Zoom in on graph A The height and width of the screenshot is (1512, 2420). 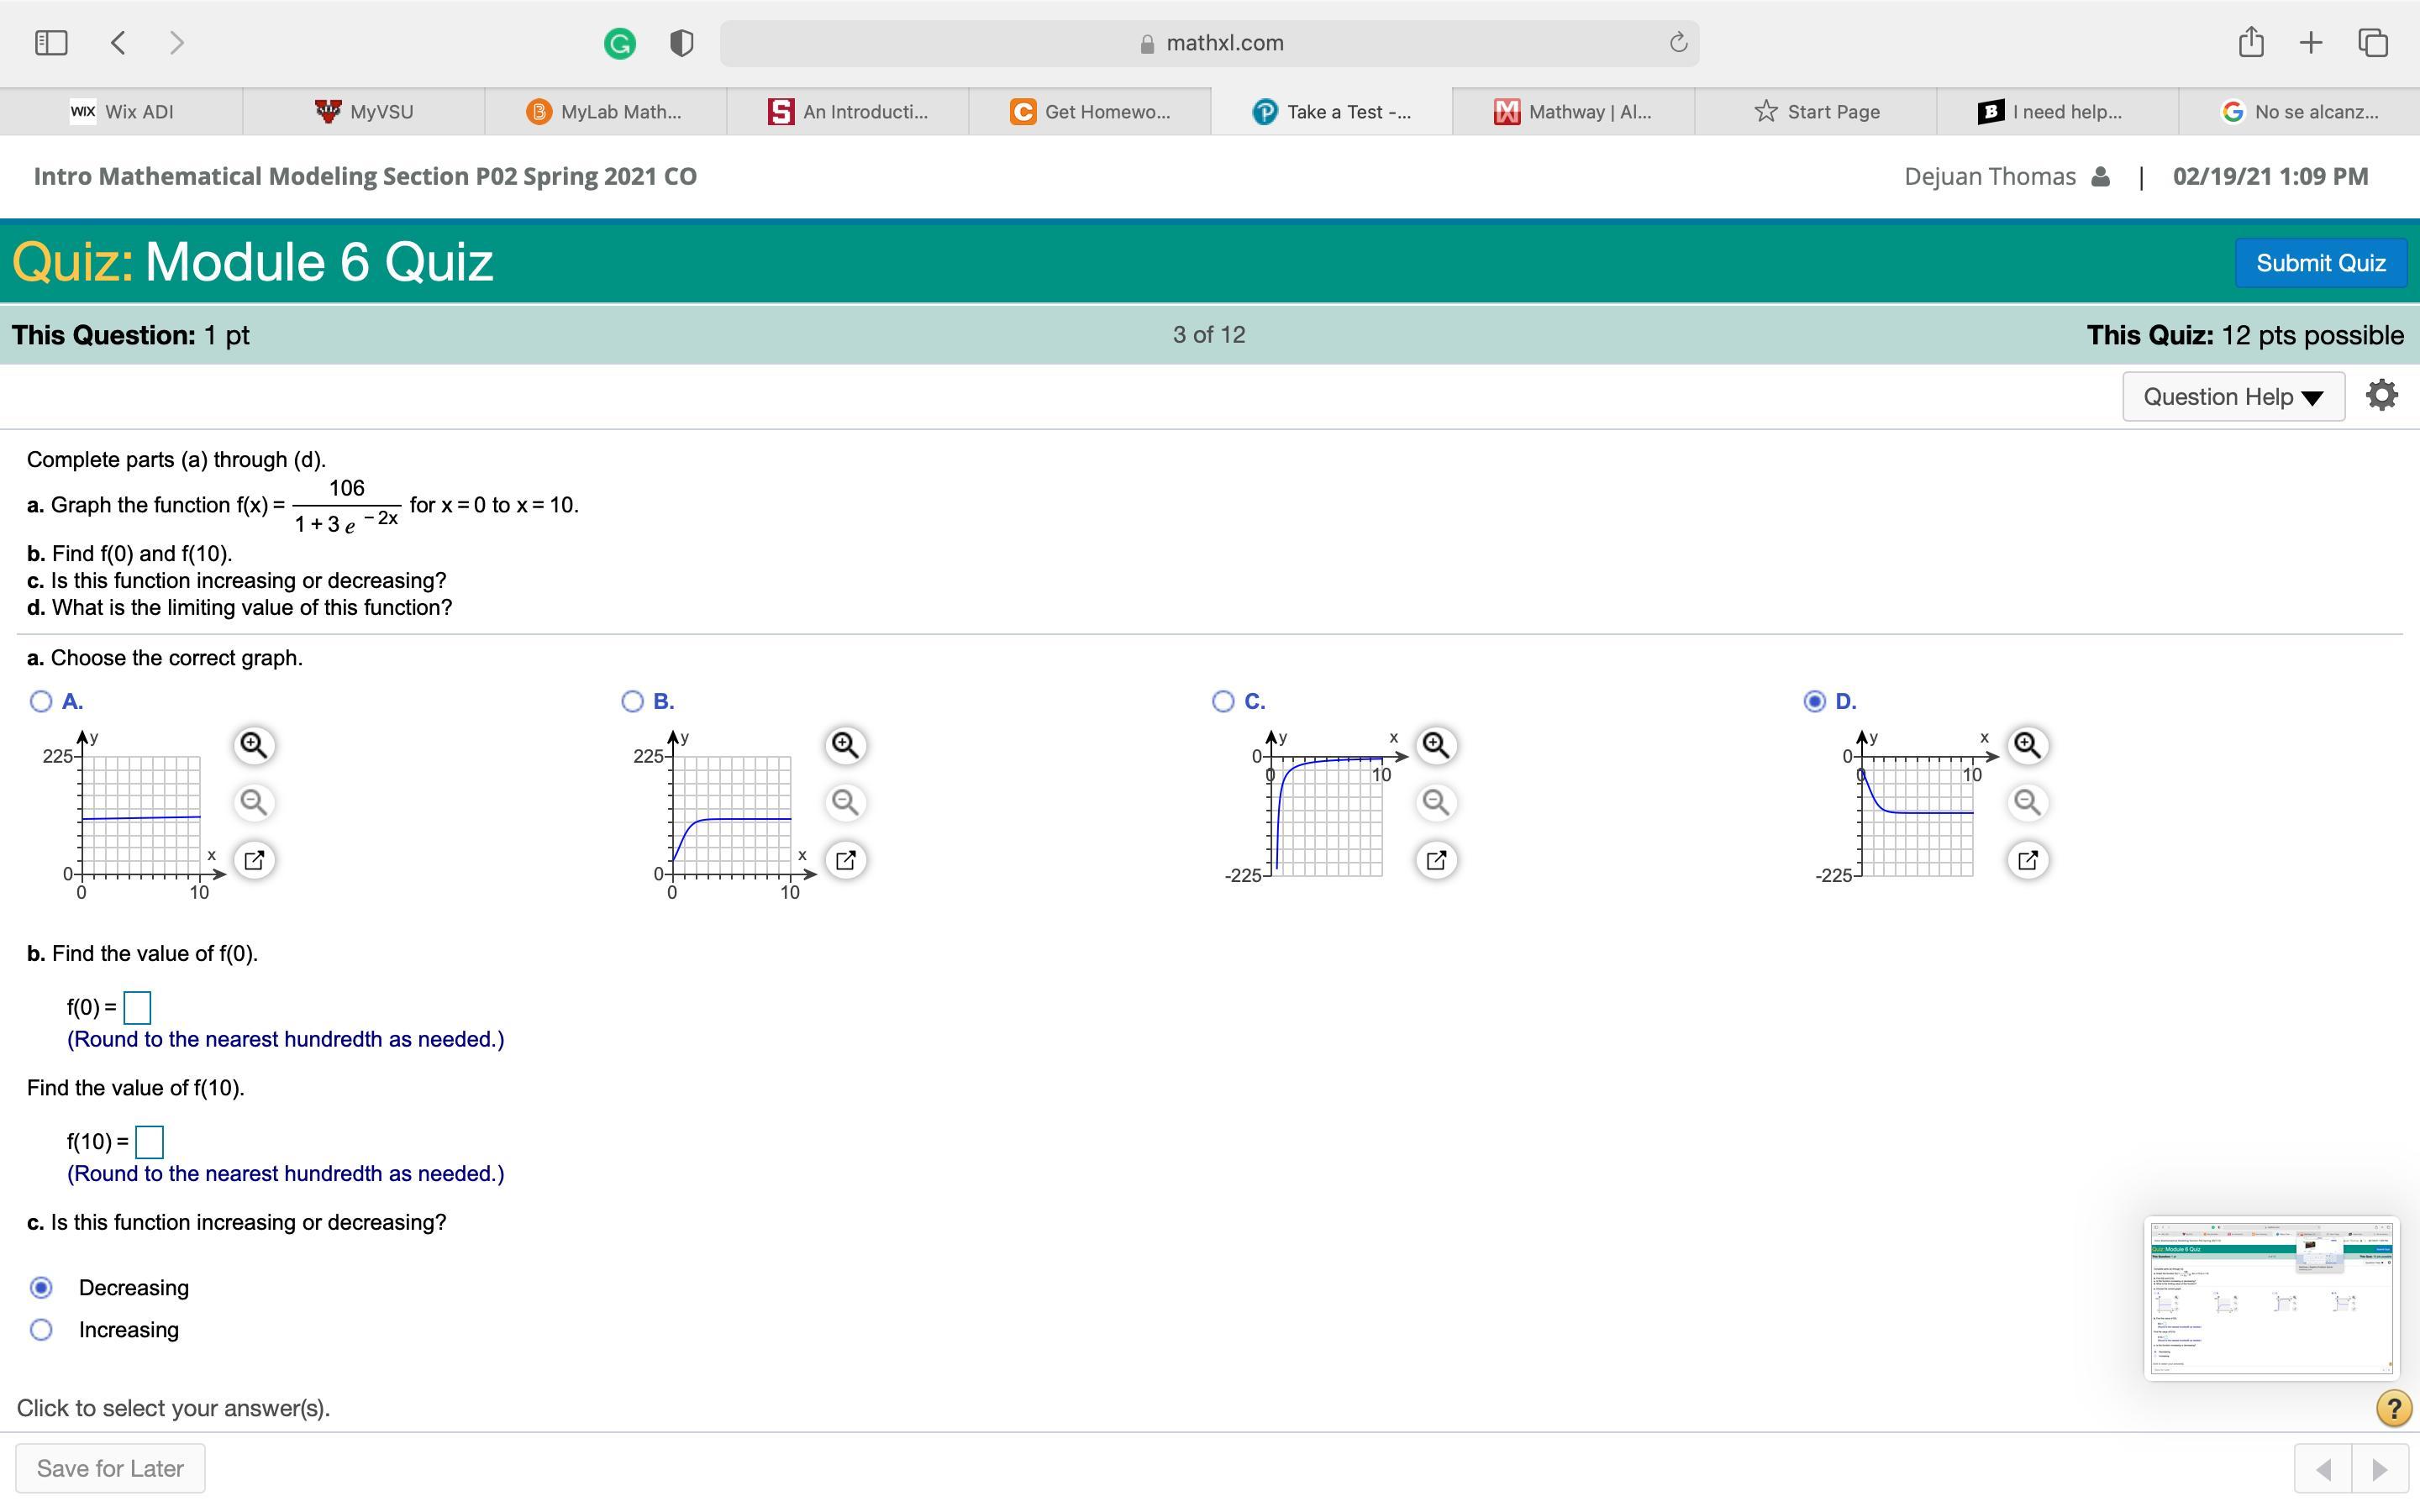(254, 745)
